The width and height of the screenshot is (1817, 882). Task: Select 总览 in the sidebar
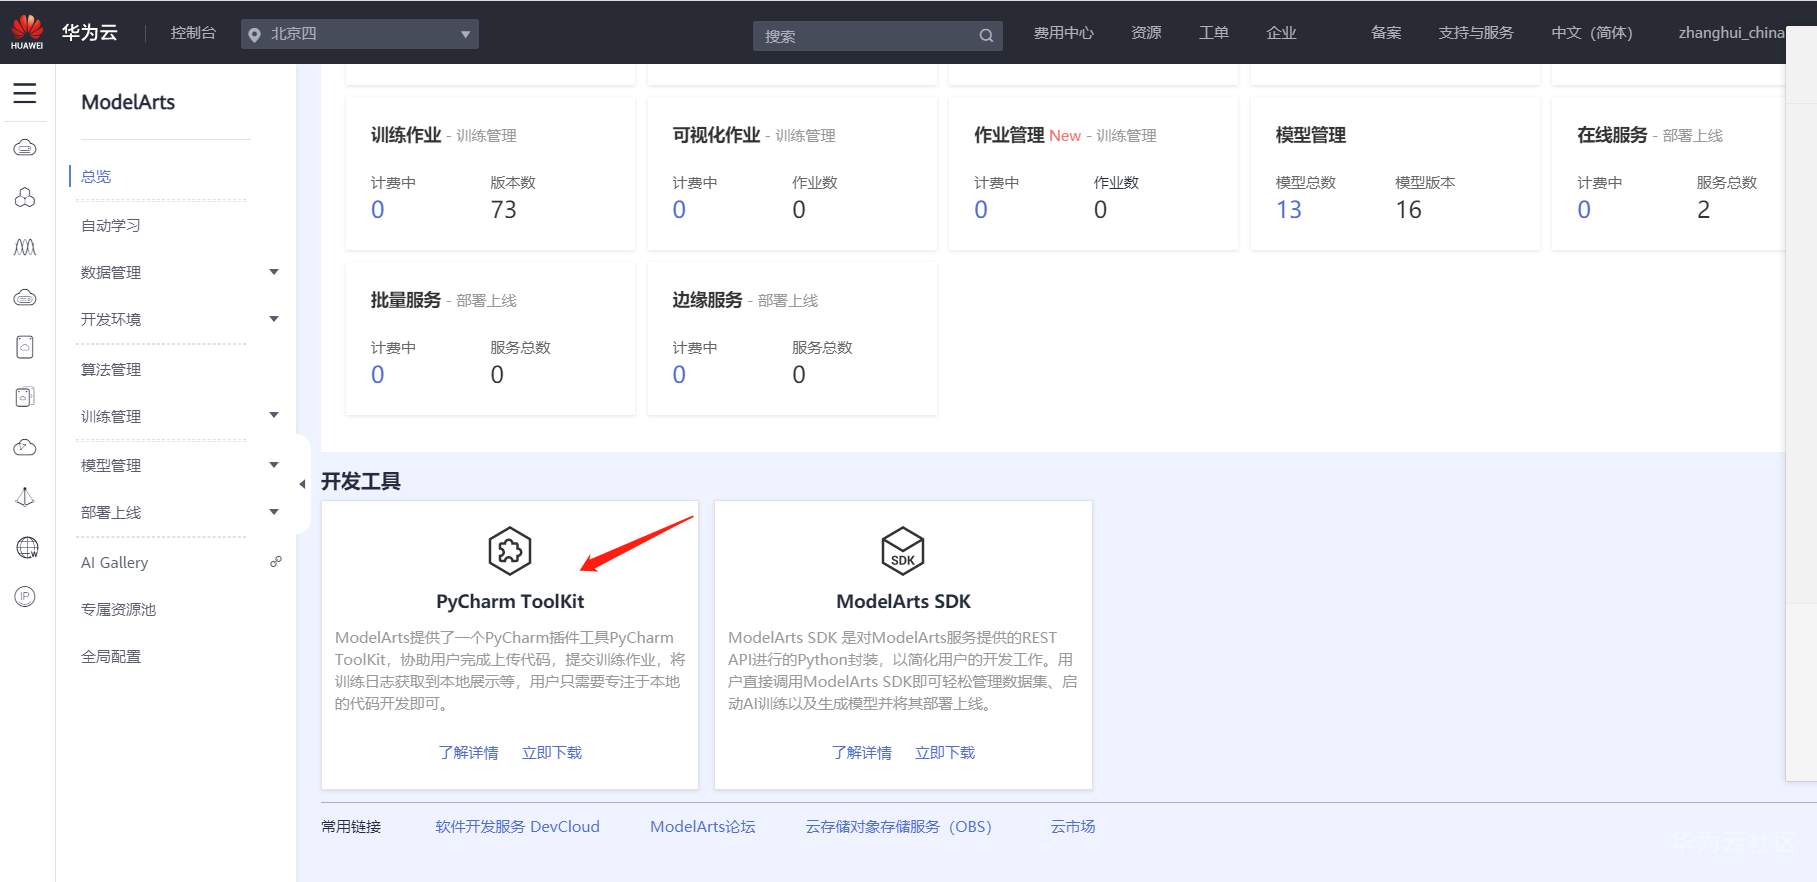[x=96, y=176]
